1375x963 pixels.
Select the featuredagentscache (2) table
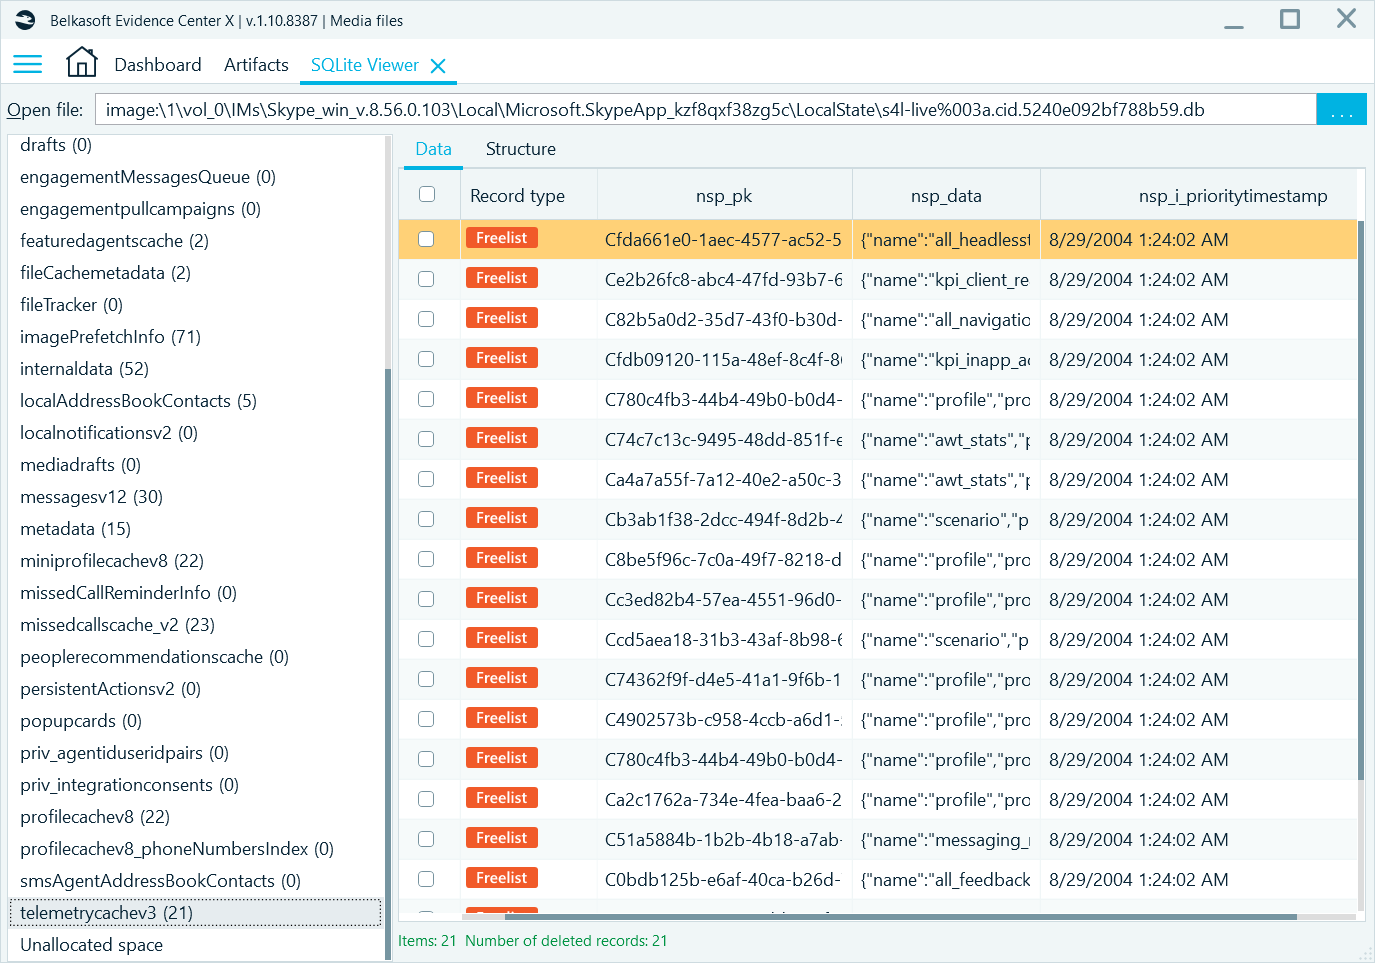click(114, 241)
